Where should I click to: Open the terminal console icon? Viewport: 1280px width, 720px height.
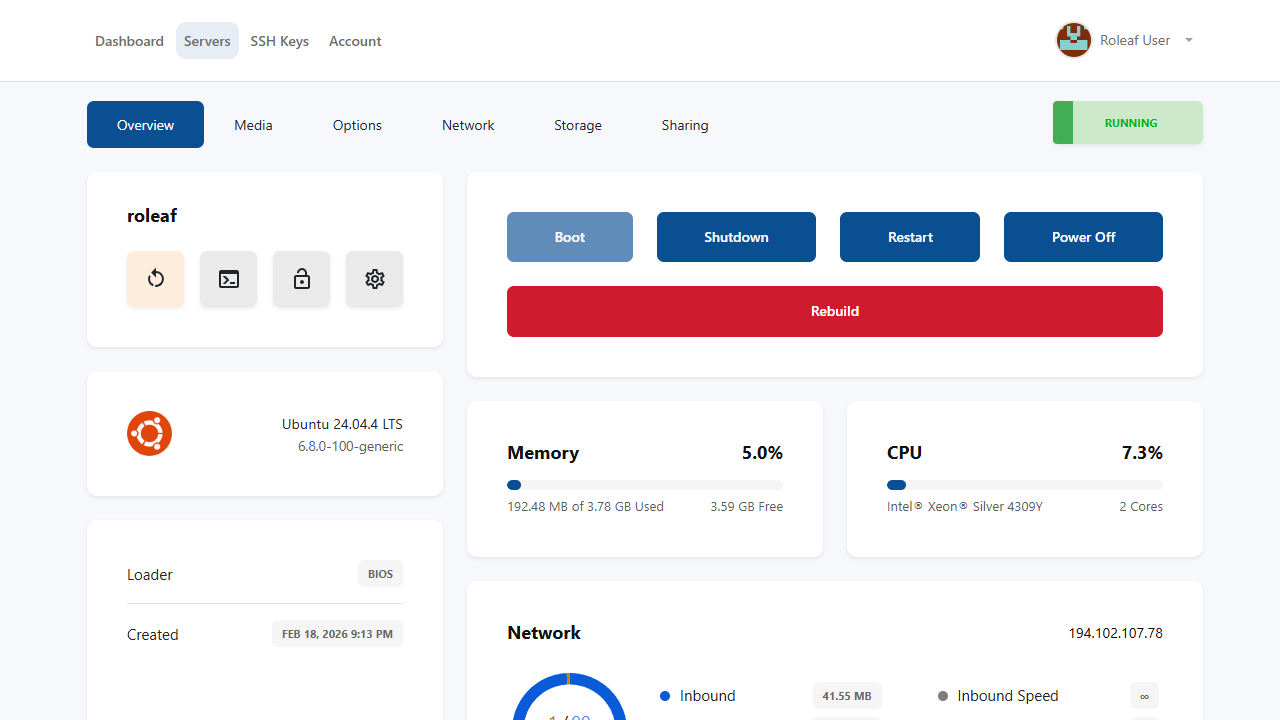pos(228,279)
